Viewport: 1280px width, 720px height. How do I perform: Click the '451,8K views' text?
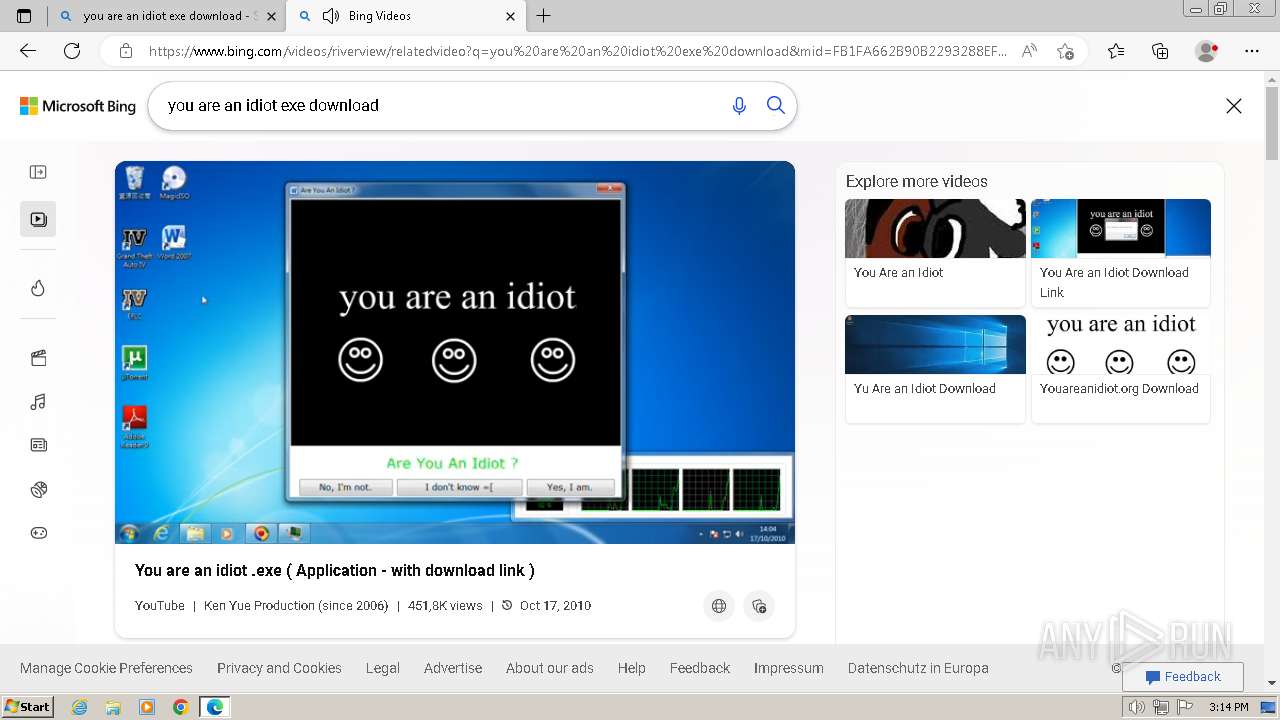coord(445,606)
